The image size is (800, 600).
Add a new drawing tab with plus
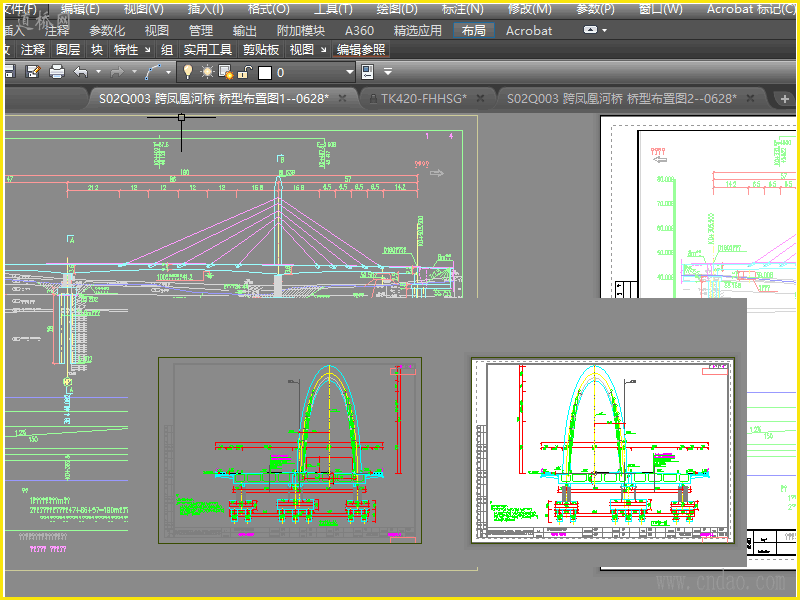click(x=783, y=98)
